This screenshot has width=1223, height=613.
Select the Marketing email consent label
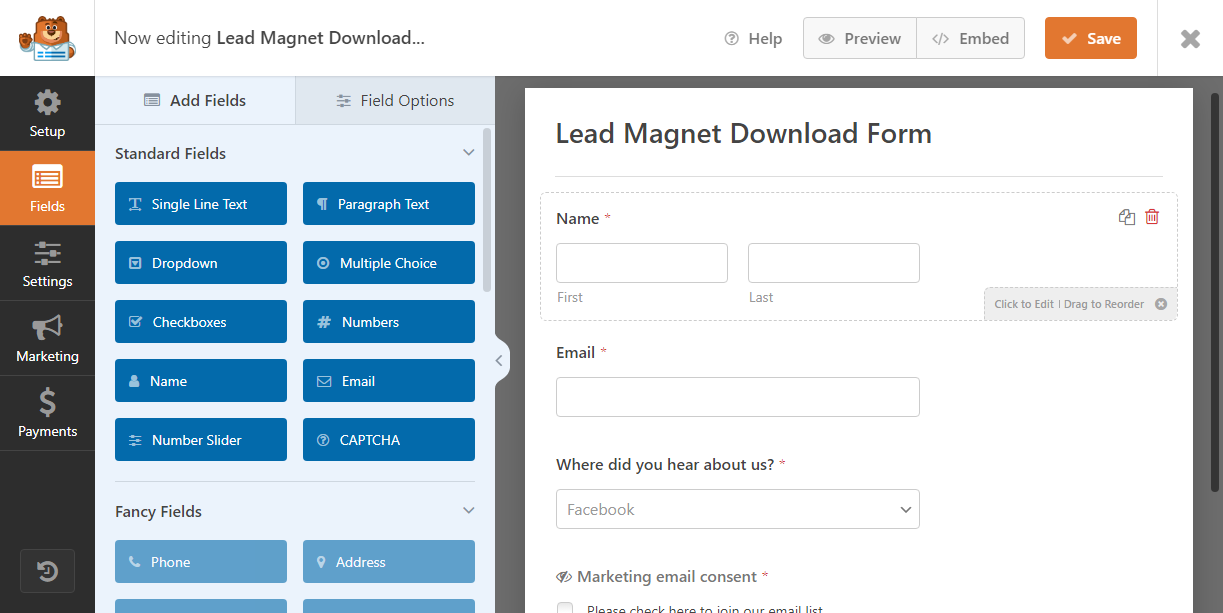[x=667, y=576]
